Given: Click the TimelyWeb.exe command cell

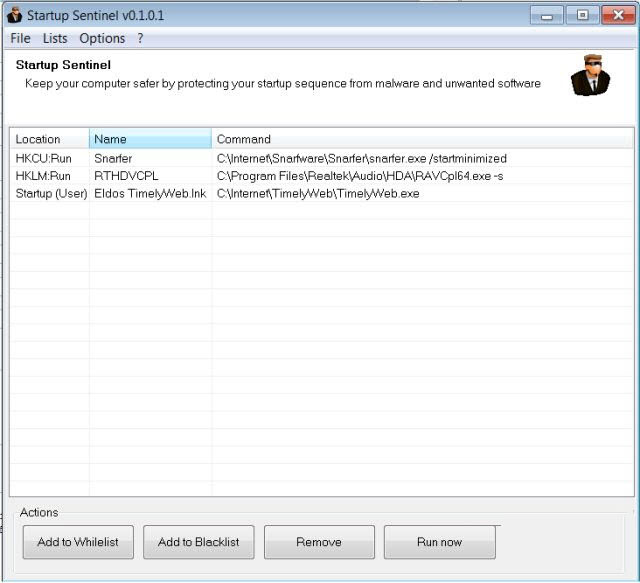Looking at the screenshot, I should coord(318,194).
